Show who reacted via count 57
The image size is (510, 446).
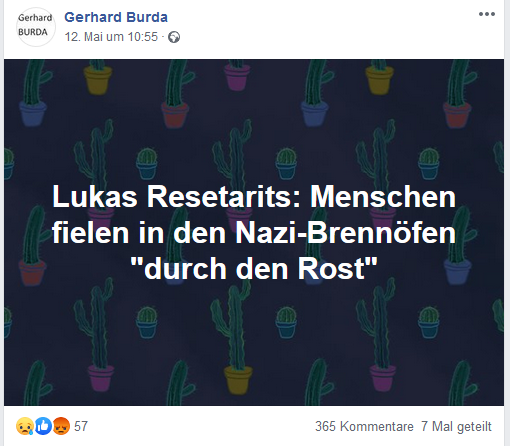point(81,426)
